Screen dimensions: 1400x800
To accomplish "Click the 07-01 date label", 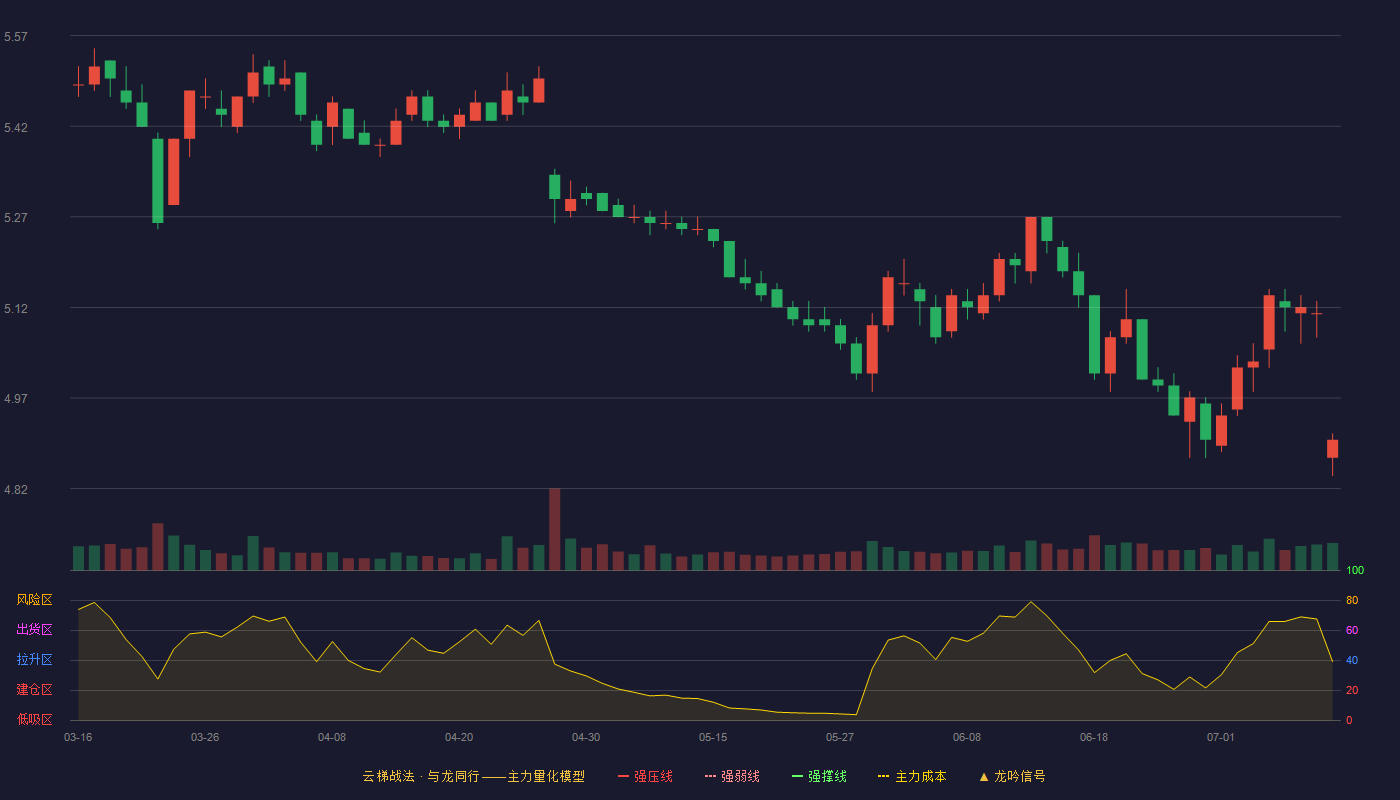I will point(1221,737).
